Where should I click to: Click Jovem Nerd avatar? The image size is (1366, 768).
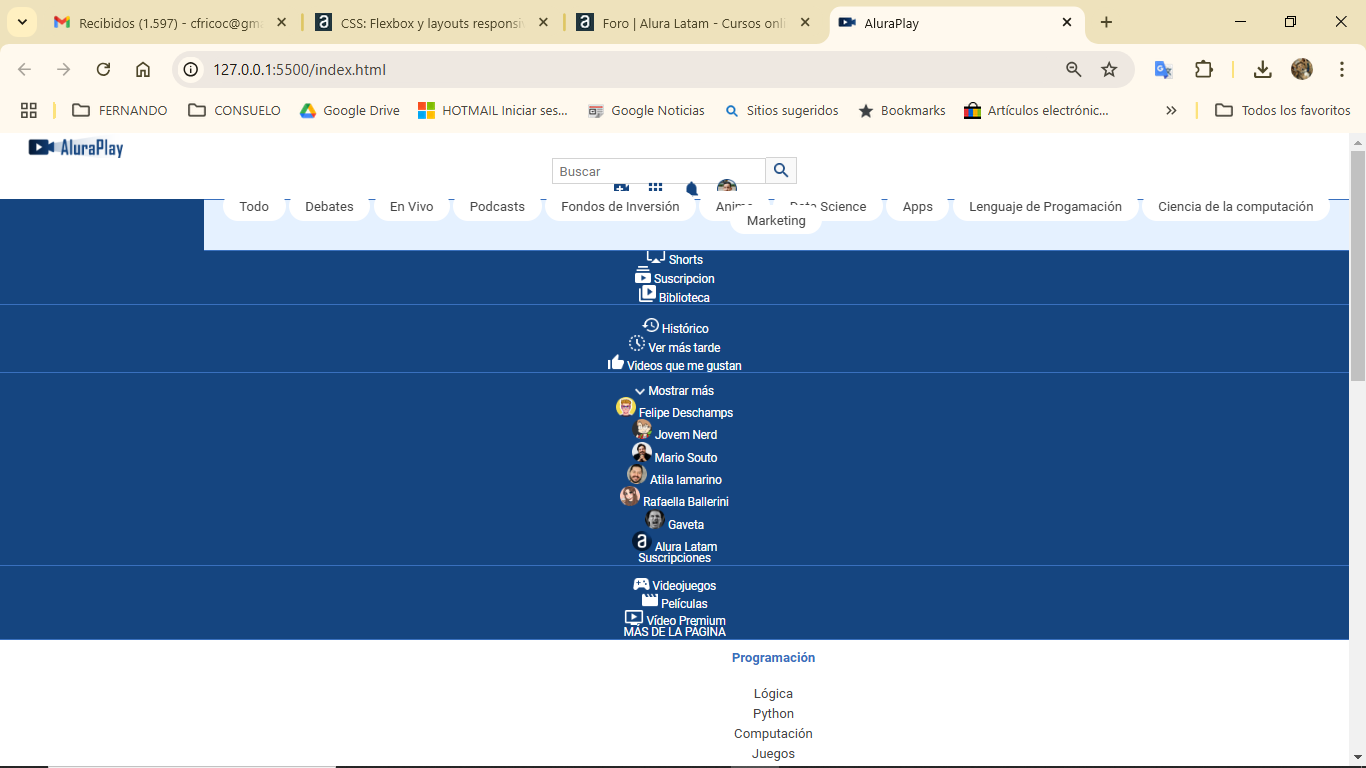[642, 430]
